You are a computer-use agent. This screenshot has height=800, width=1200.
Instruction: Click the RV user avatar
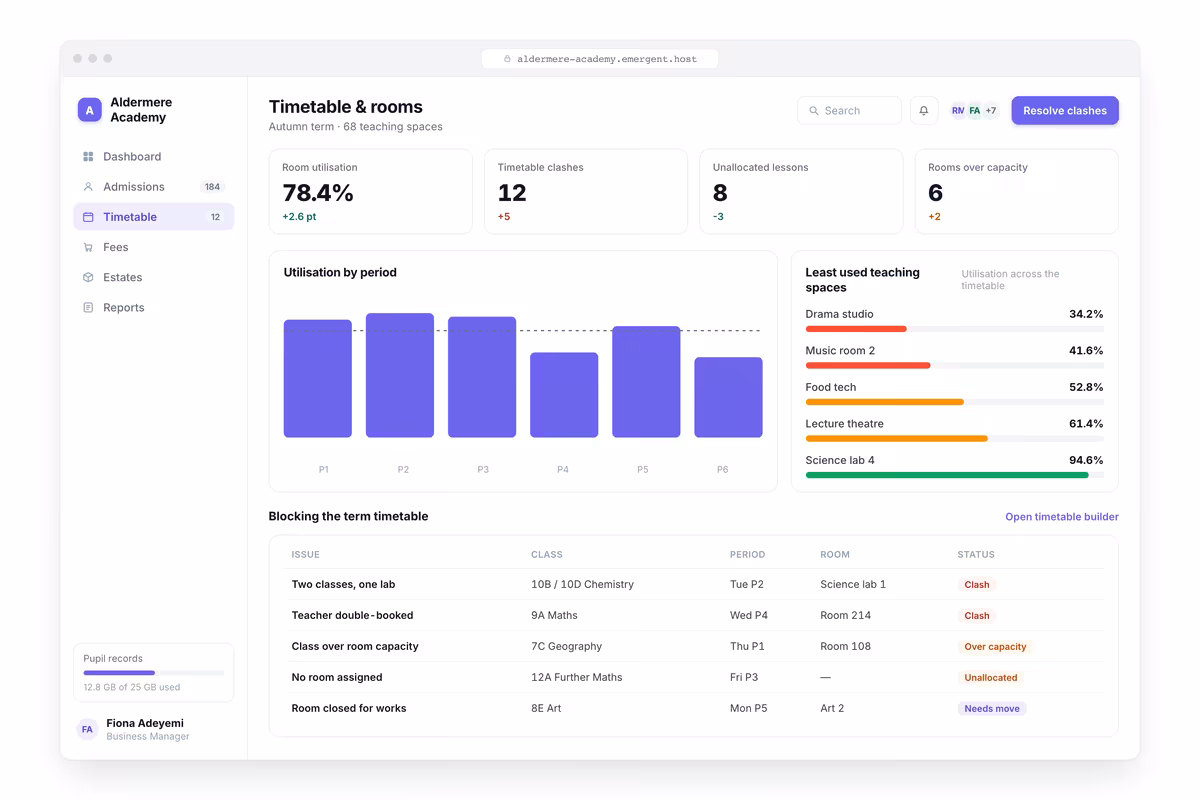click(958, 111)
